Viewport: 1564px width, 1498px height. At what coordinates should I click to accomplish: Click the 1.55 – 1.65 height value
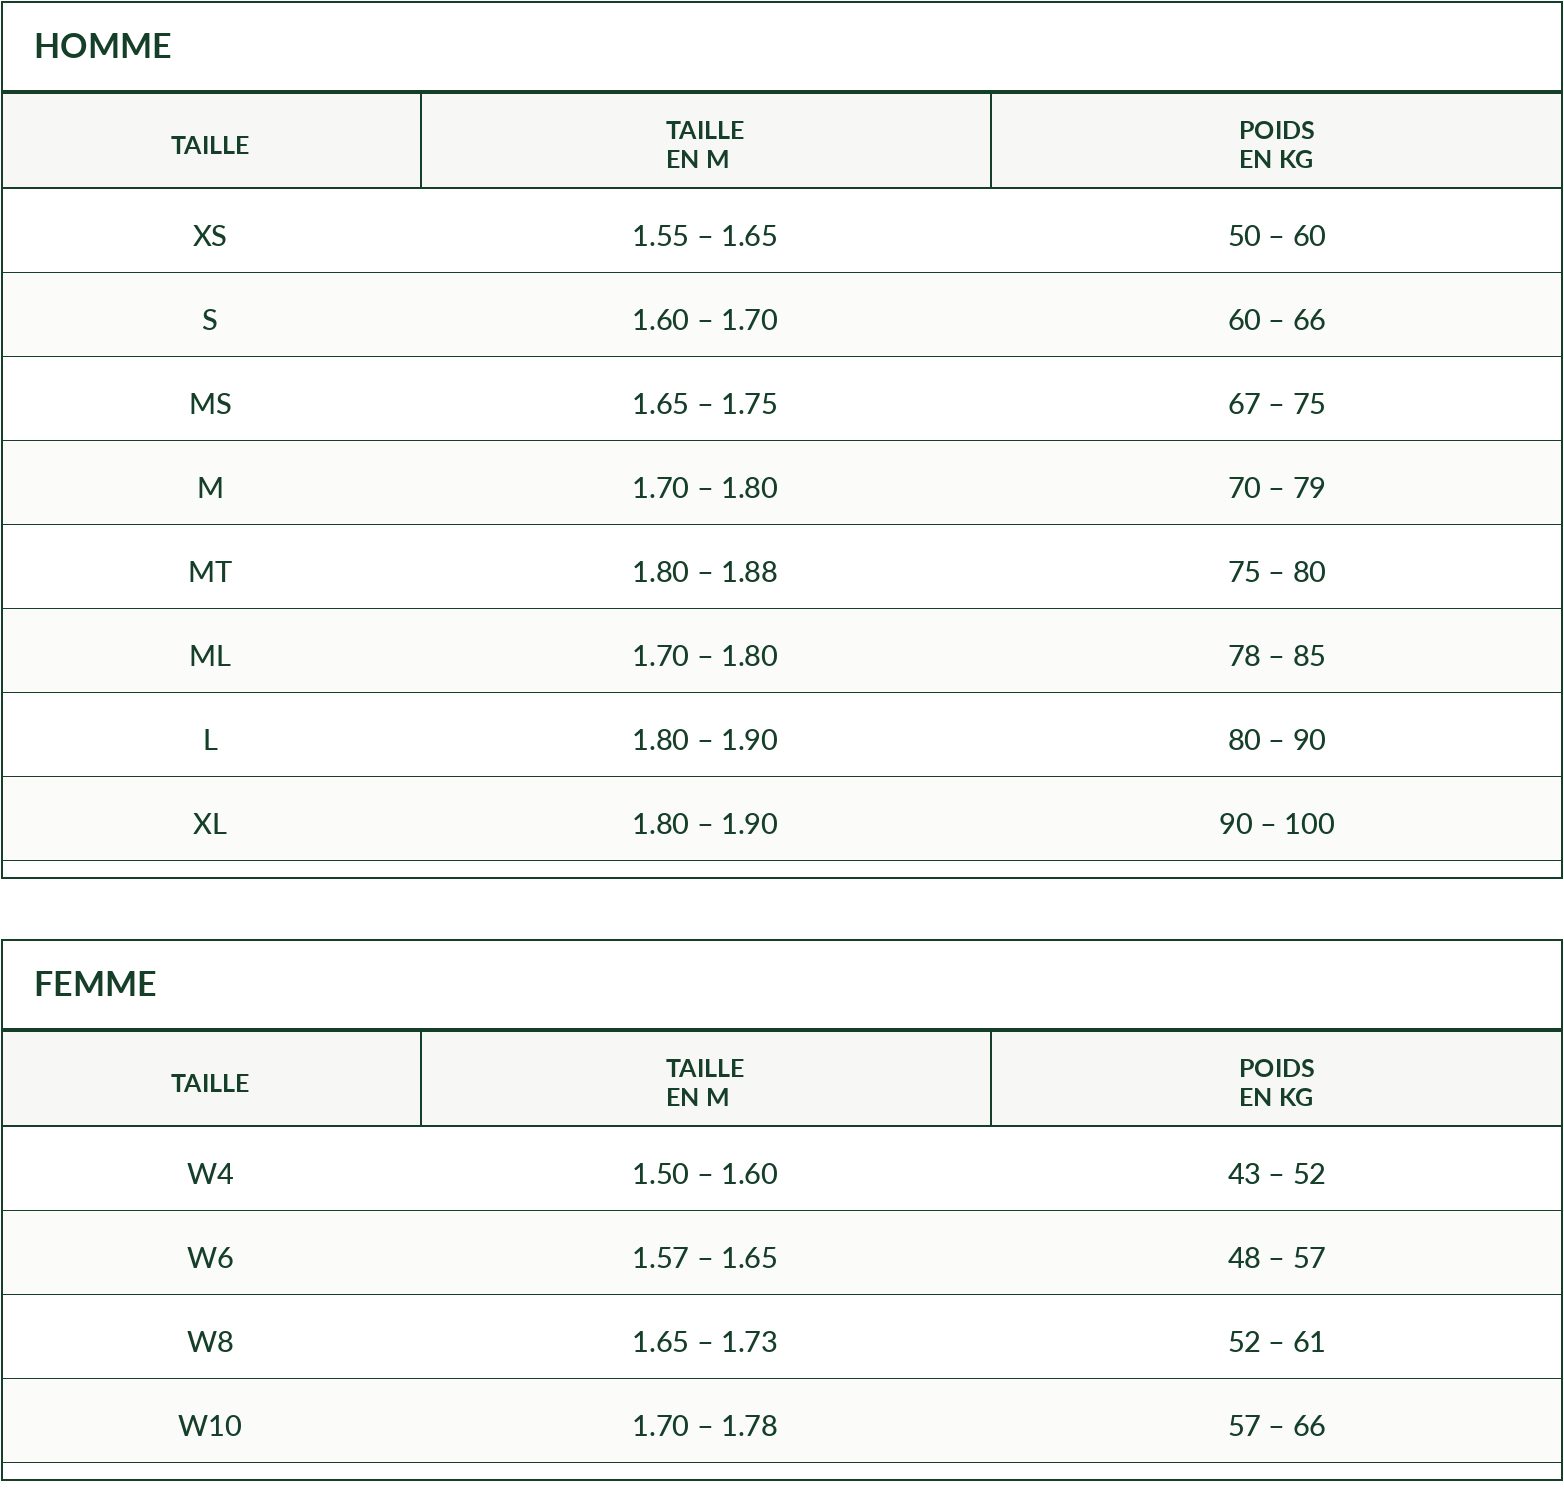(x=705, y=236)
